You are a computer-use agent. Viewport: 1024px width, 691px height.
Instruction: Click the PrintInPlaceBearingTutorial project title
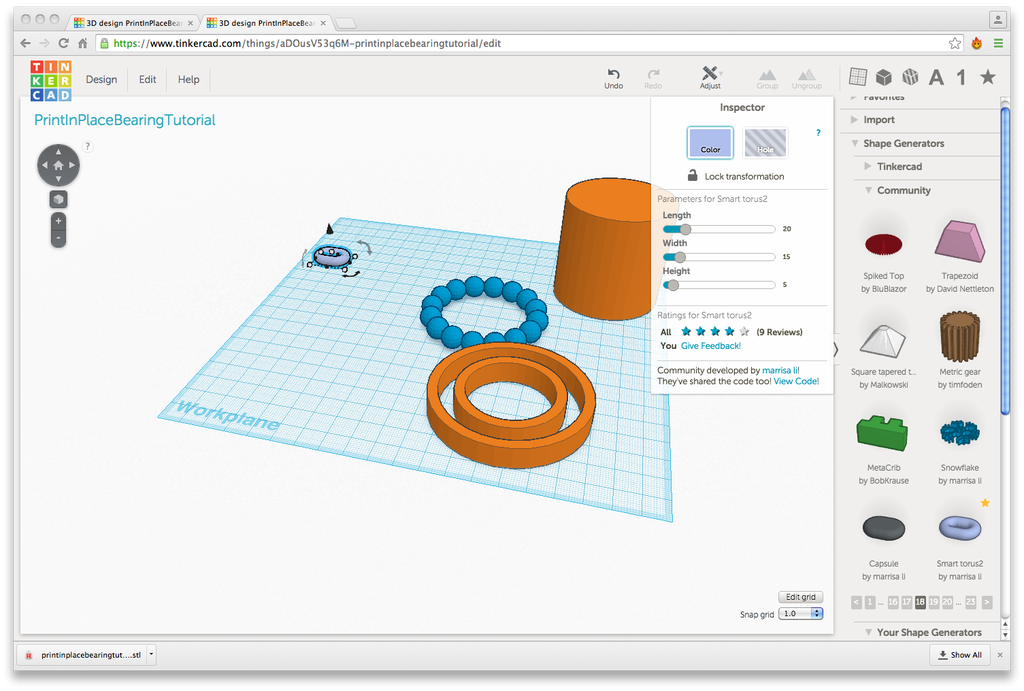(x=125, y=120)
